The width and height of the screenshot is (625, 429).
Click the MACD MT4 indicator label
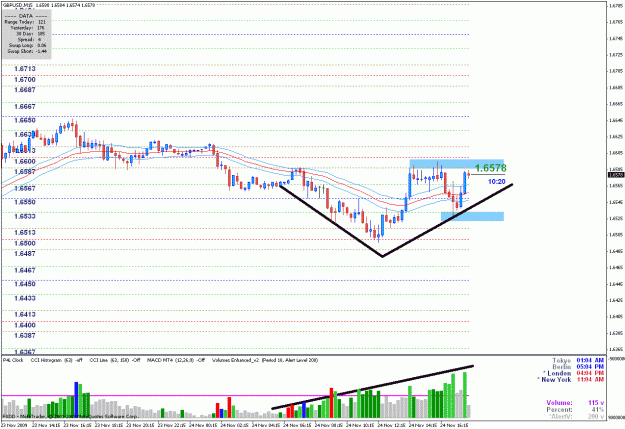tap(176, 360)
